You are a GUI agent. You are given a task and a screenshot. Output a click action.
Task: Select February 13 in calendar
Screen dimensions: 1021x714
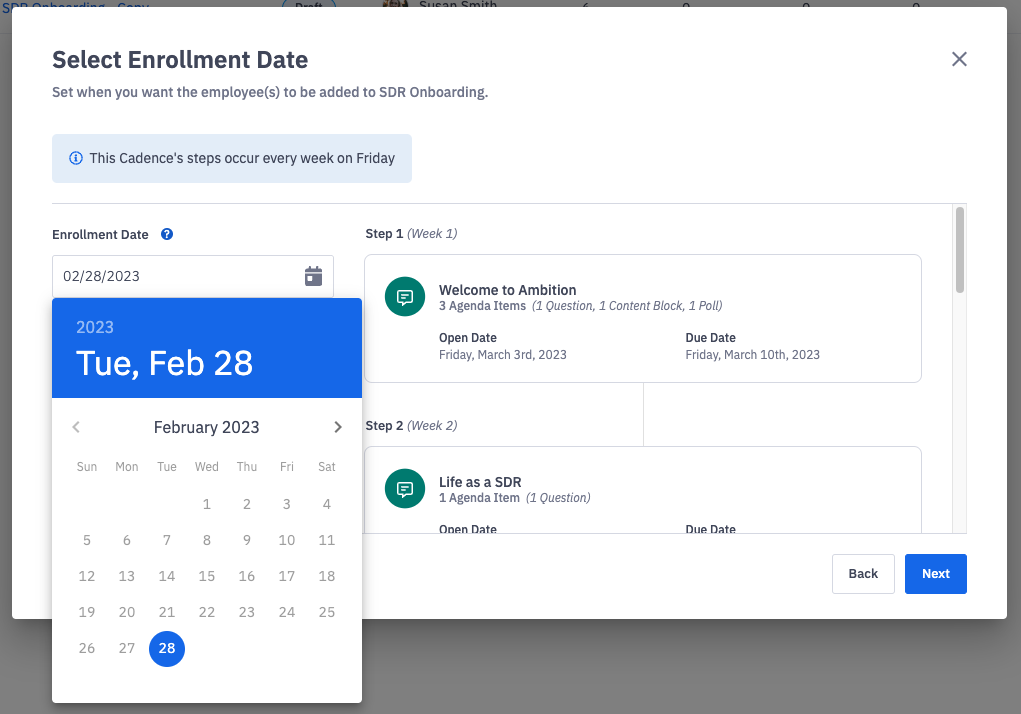pyautogui.click(x=127, y=577)
